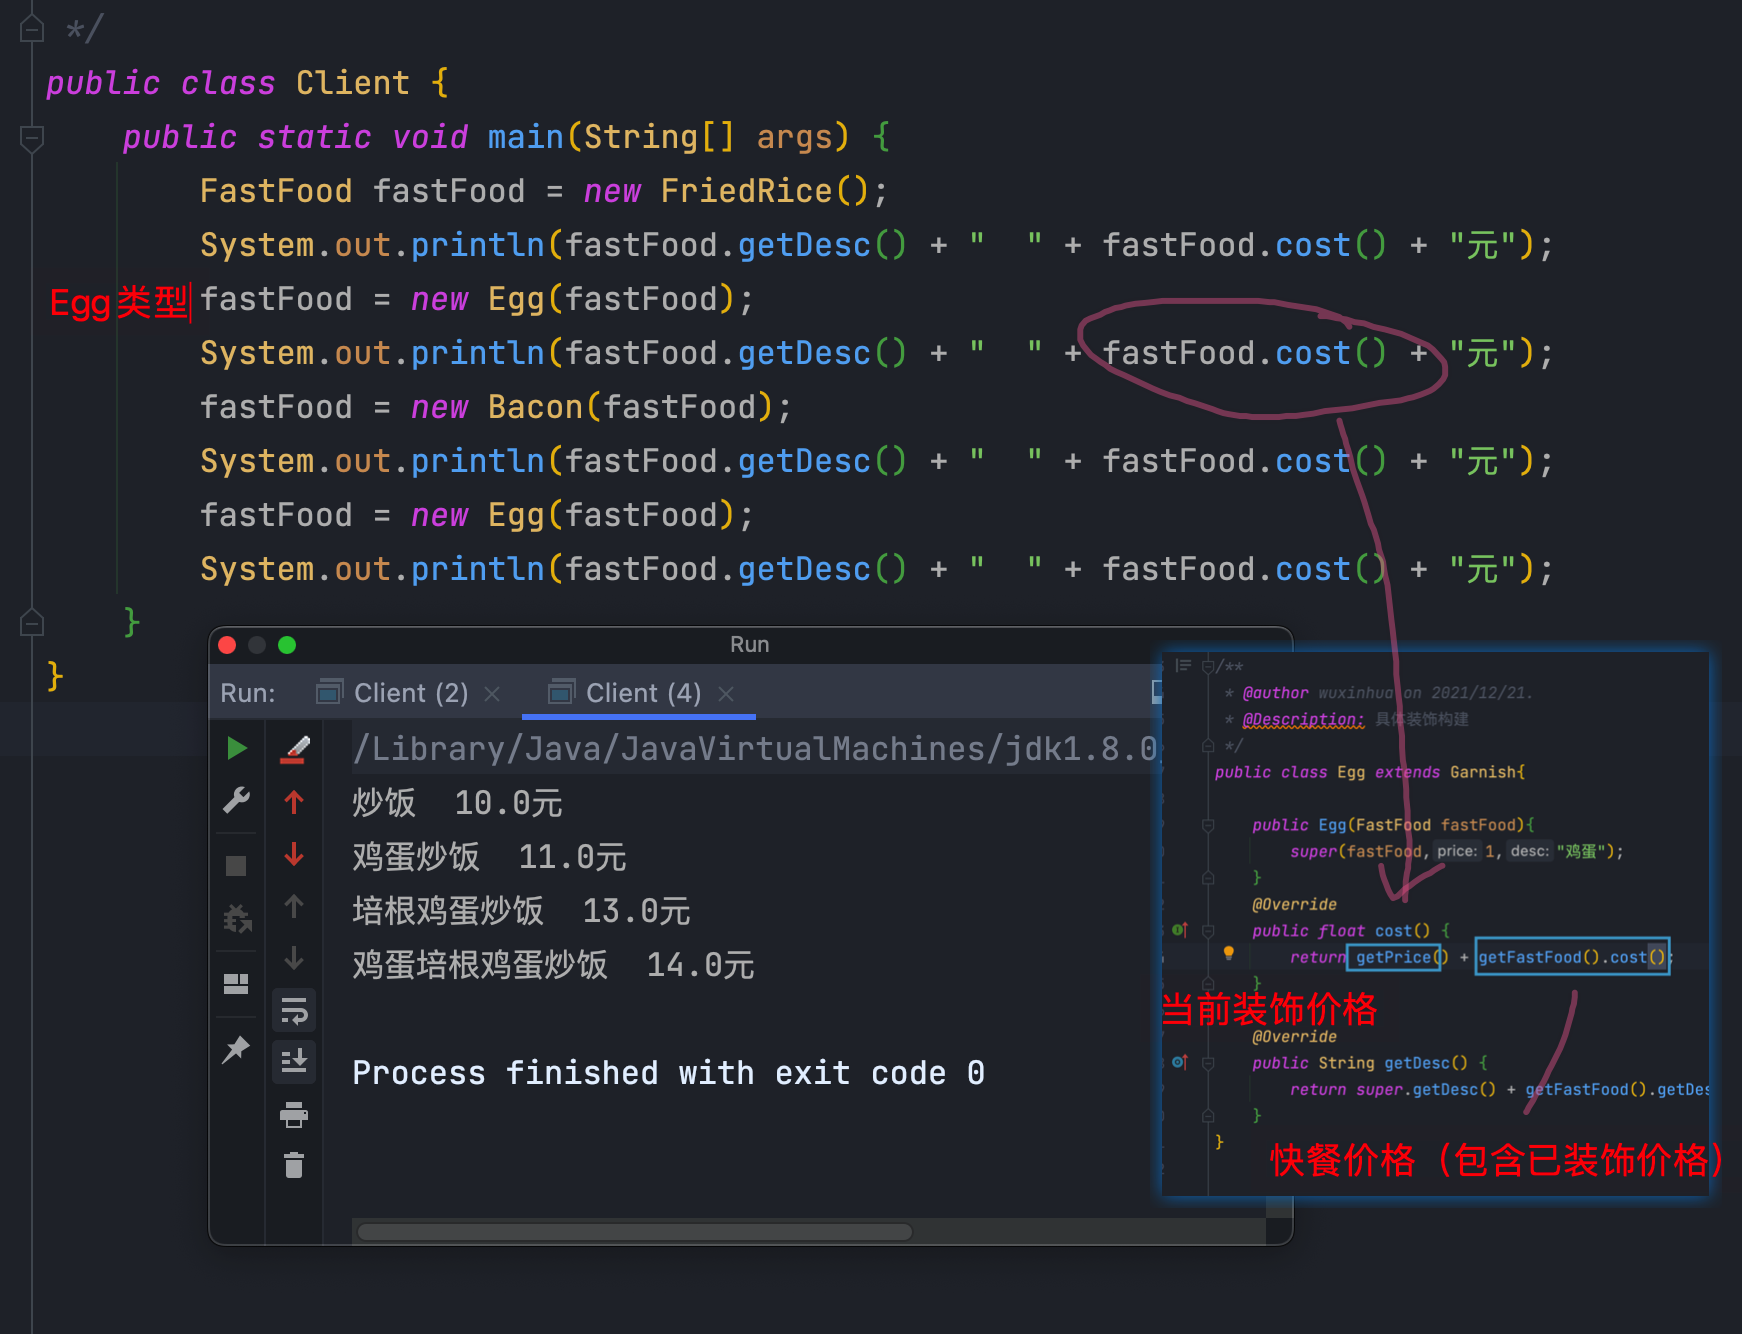Rerun Client with the green play icon
This screenshot has height=1334, width=1742.
click(x=237, y=748)
